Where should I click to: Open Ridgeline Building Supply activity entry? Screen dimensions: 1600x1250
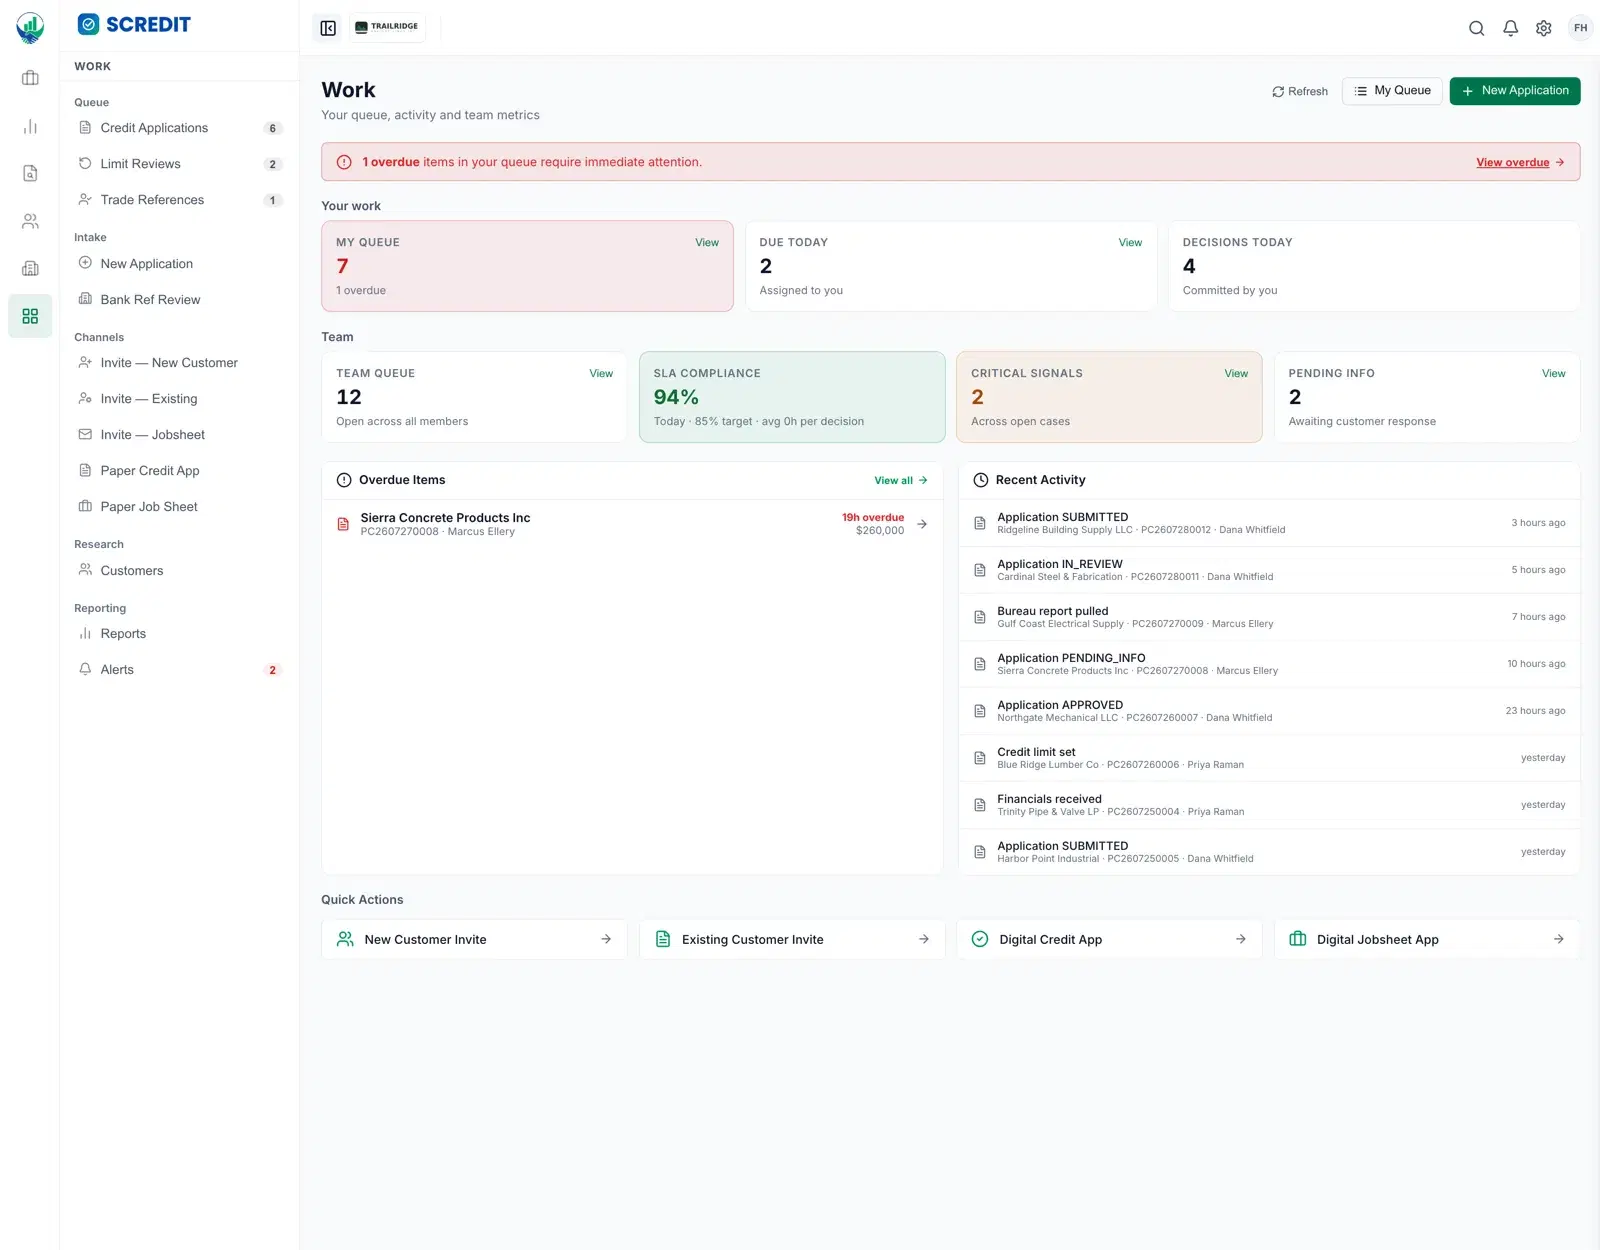click(1269, 523)
